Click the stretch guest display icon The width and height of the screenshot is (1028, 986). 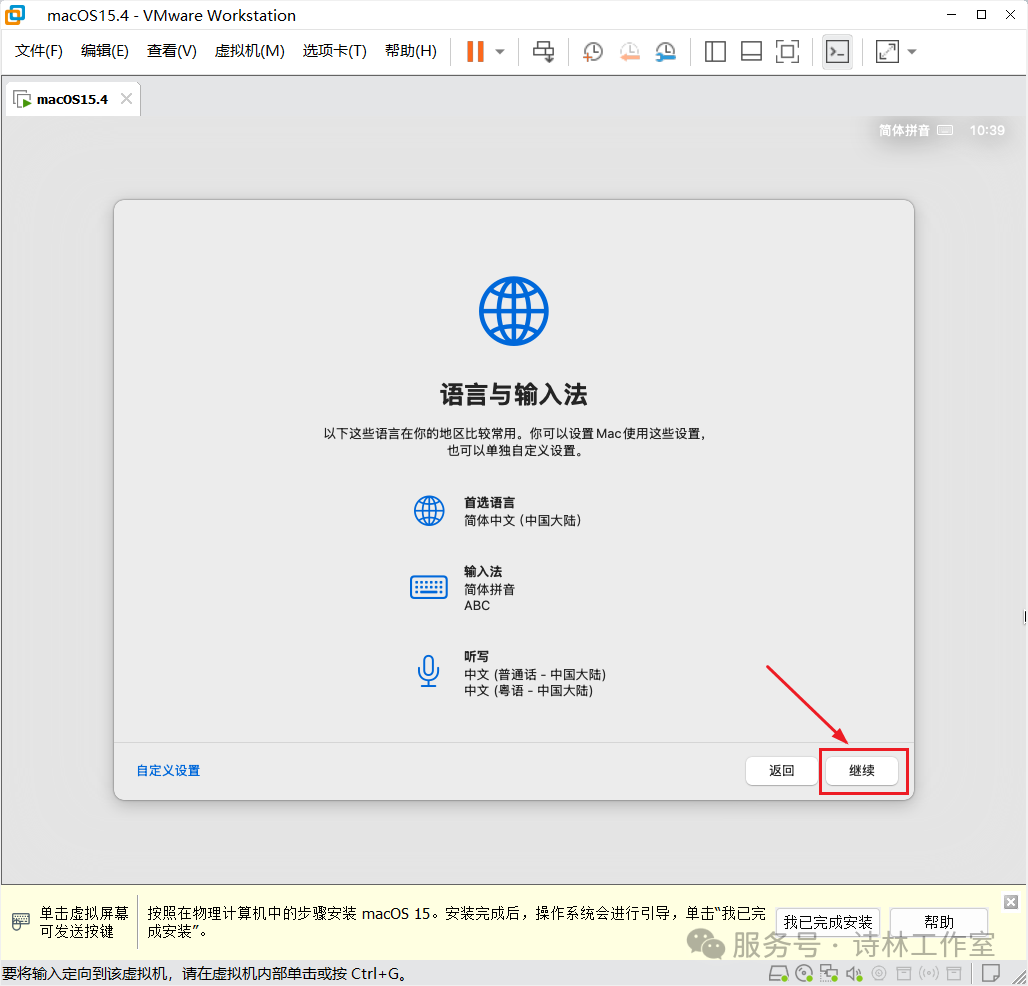(x=887, y=51)
